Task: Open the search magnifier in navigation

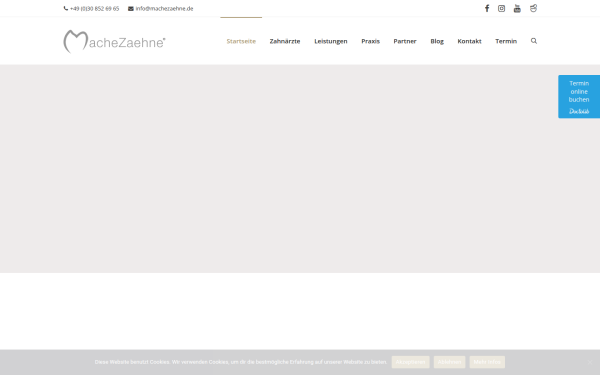Action: (x=534, y=41)
